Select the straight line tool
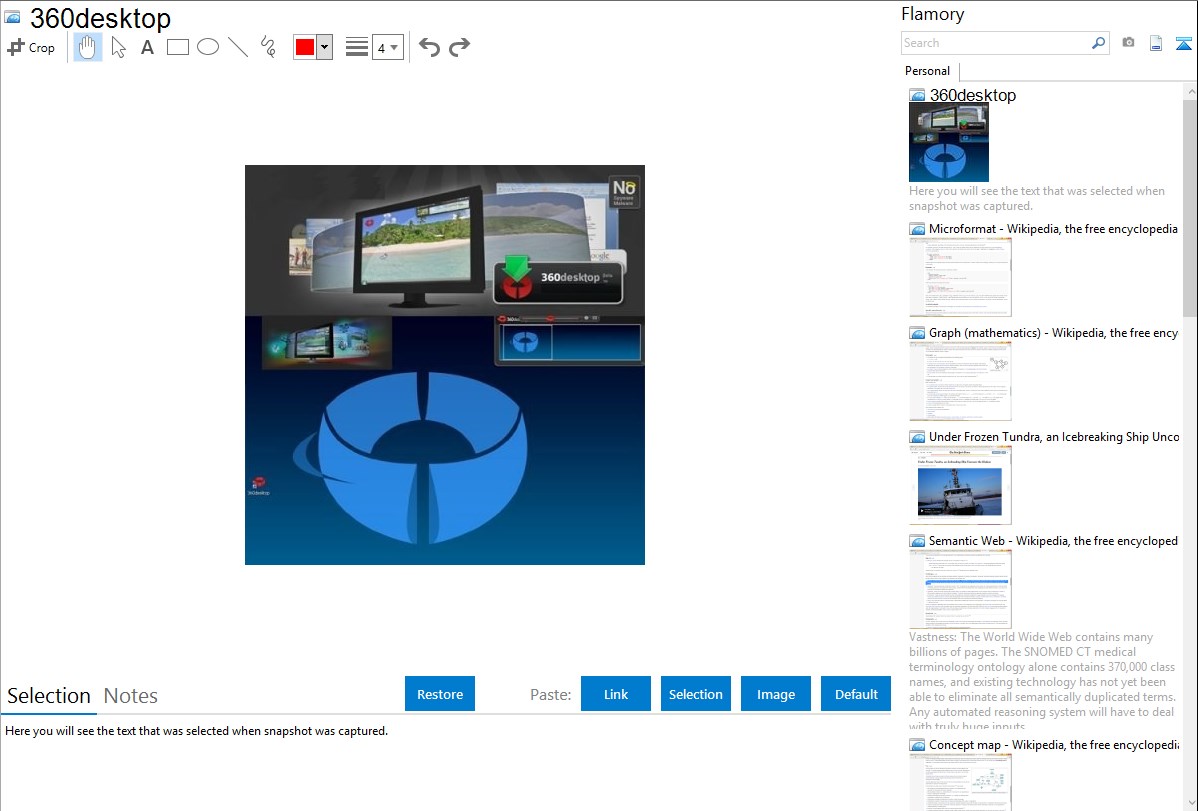1198x811 pixels. pos(238,47)
